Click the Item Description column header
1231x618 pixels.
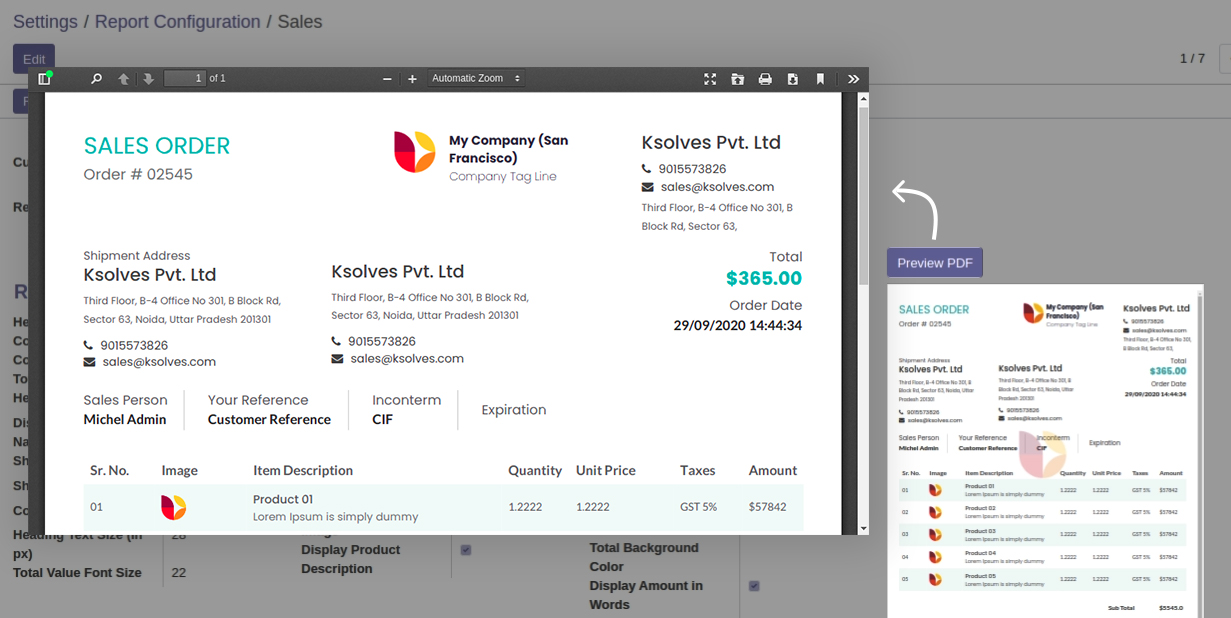[x=303, y=470]
